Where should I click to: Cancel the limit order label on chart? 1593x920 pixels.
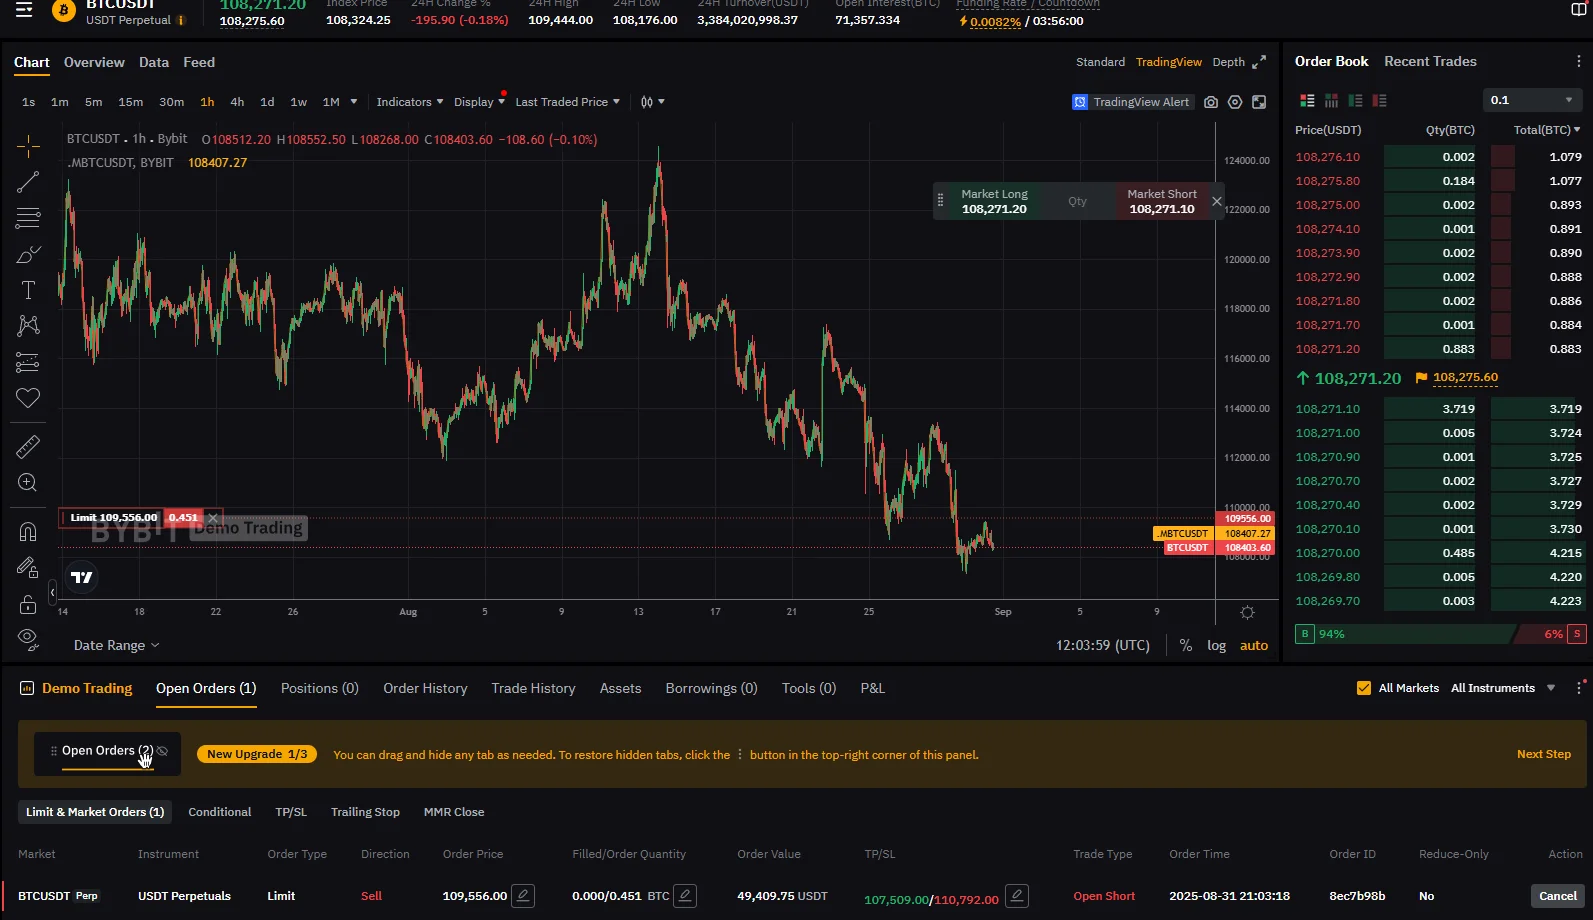coord(213,518)
